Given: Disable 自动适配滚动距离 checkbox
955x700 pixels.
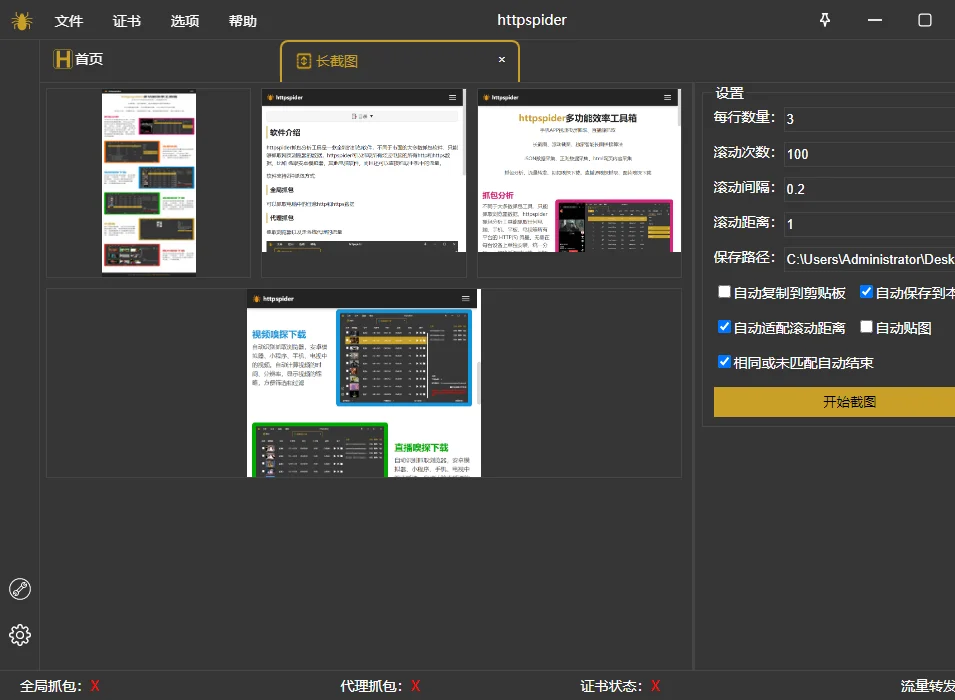Looking at the screenshot, I should tap(724, 327).
